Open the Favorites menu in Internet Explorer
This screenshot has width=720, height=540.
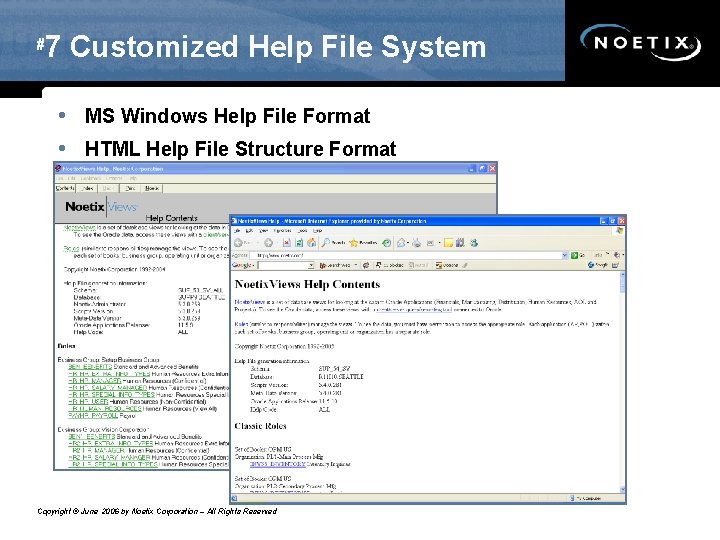(282, 231)
